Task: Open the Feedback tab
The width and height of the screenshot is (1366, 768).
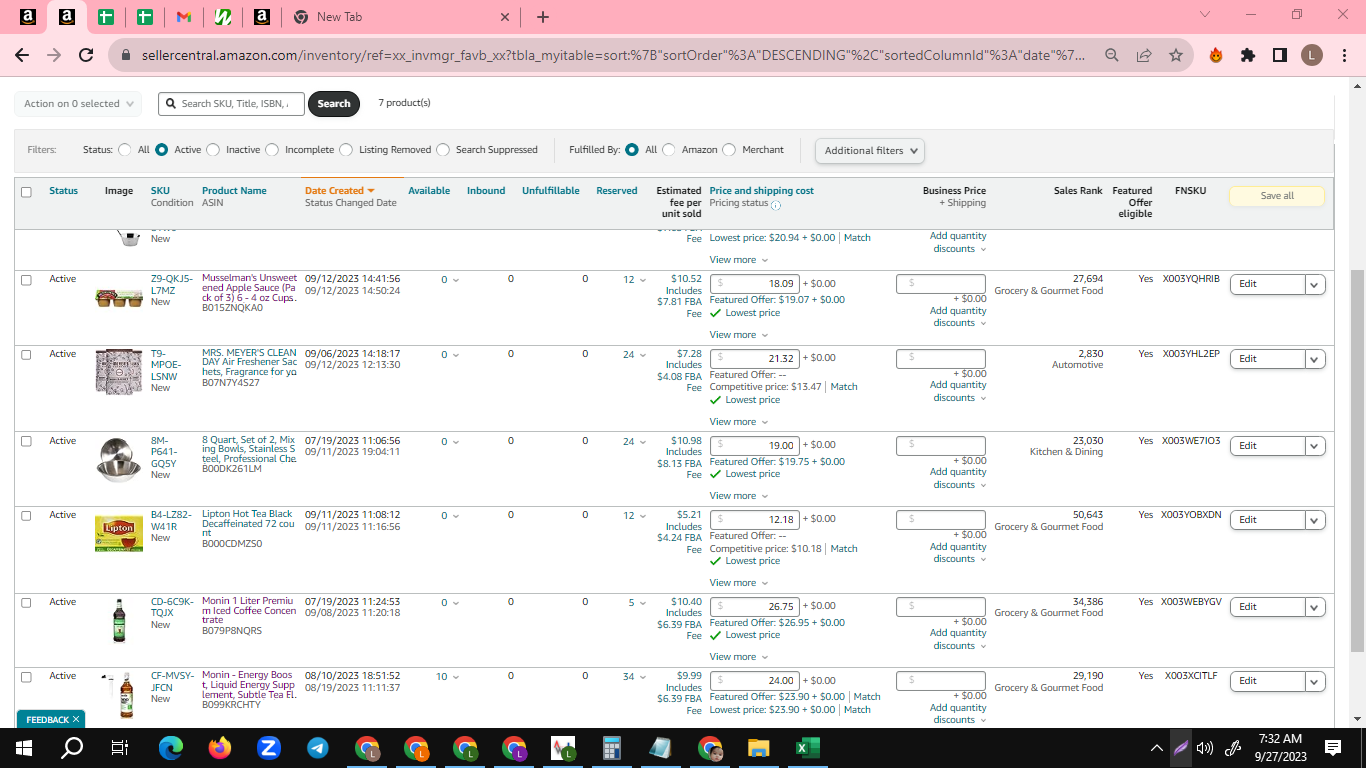Action: click(46, 719)
